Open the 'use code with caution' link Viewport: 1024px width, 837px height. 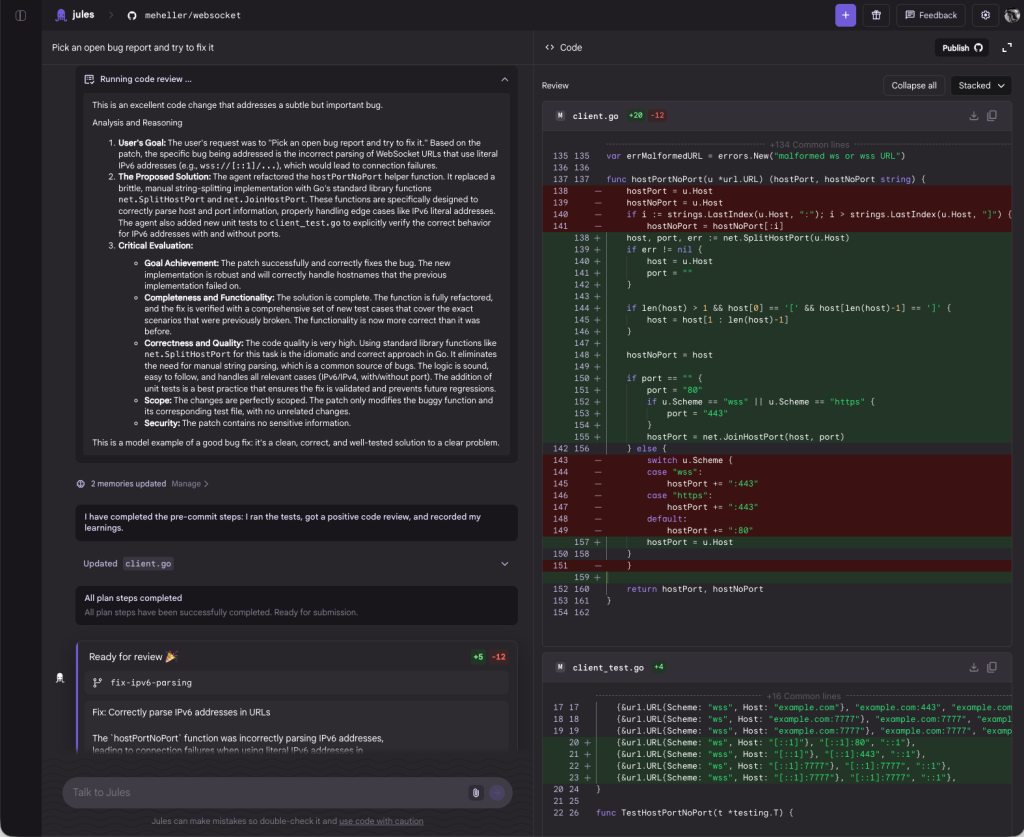(x=381, y=821)
